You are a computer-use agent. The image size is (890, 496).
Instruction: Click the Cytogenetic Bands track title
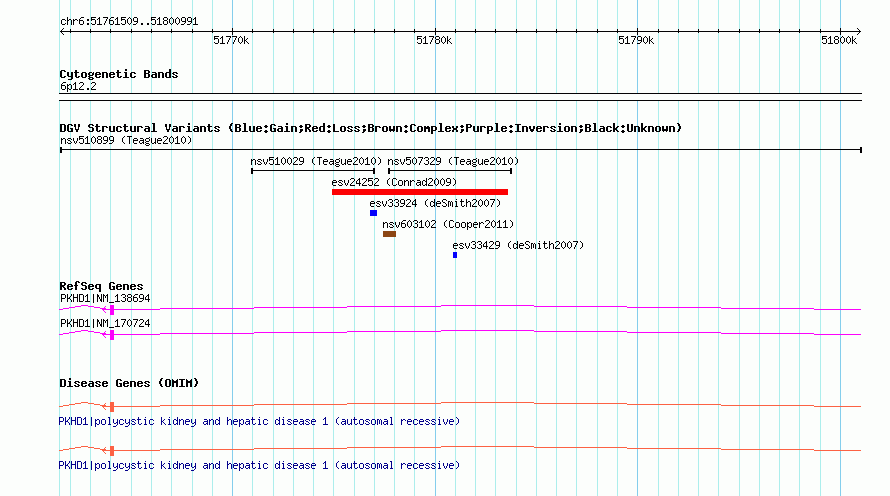click(119, 74)
